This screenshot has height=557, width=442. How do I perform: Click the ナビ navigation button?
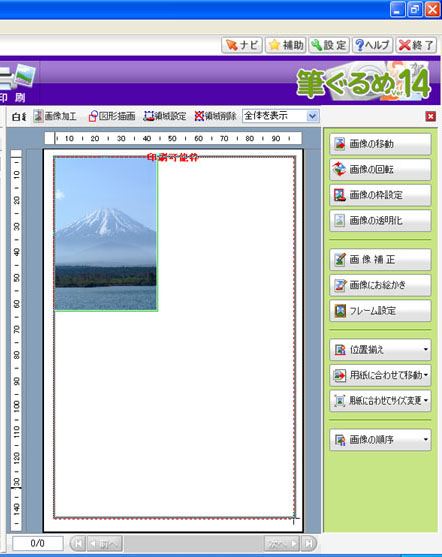pyautogui.click(x=242, y=45)
